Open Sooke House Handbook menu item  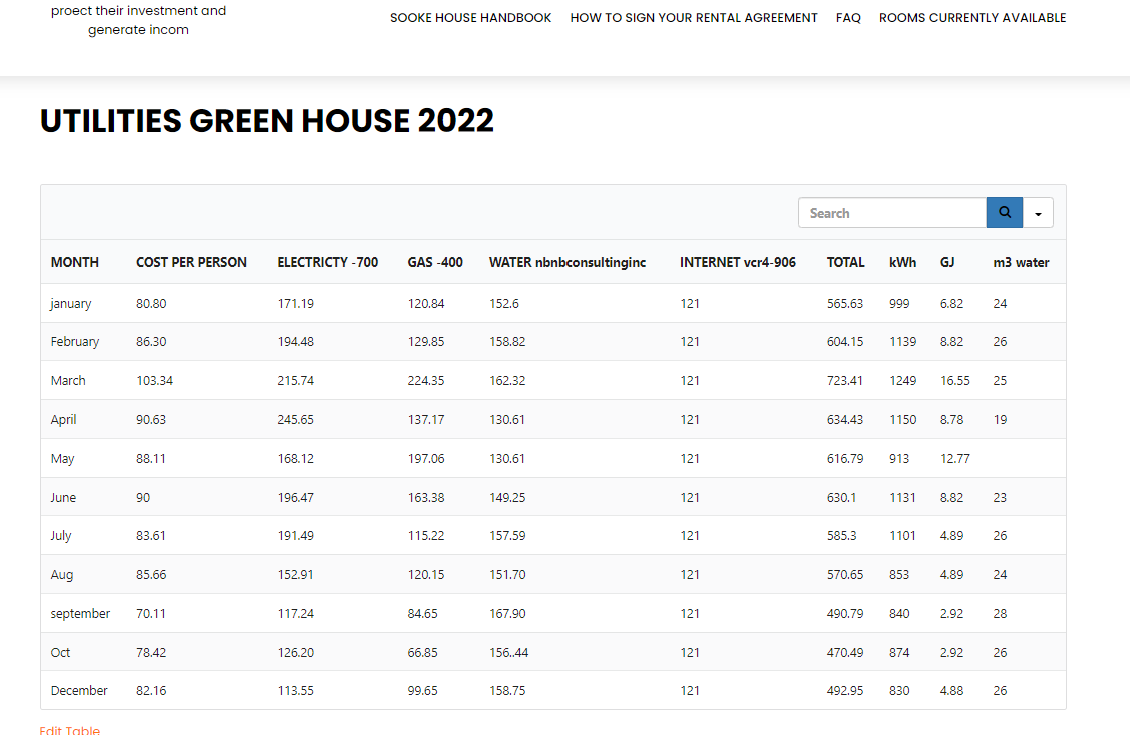click(470, 18)
